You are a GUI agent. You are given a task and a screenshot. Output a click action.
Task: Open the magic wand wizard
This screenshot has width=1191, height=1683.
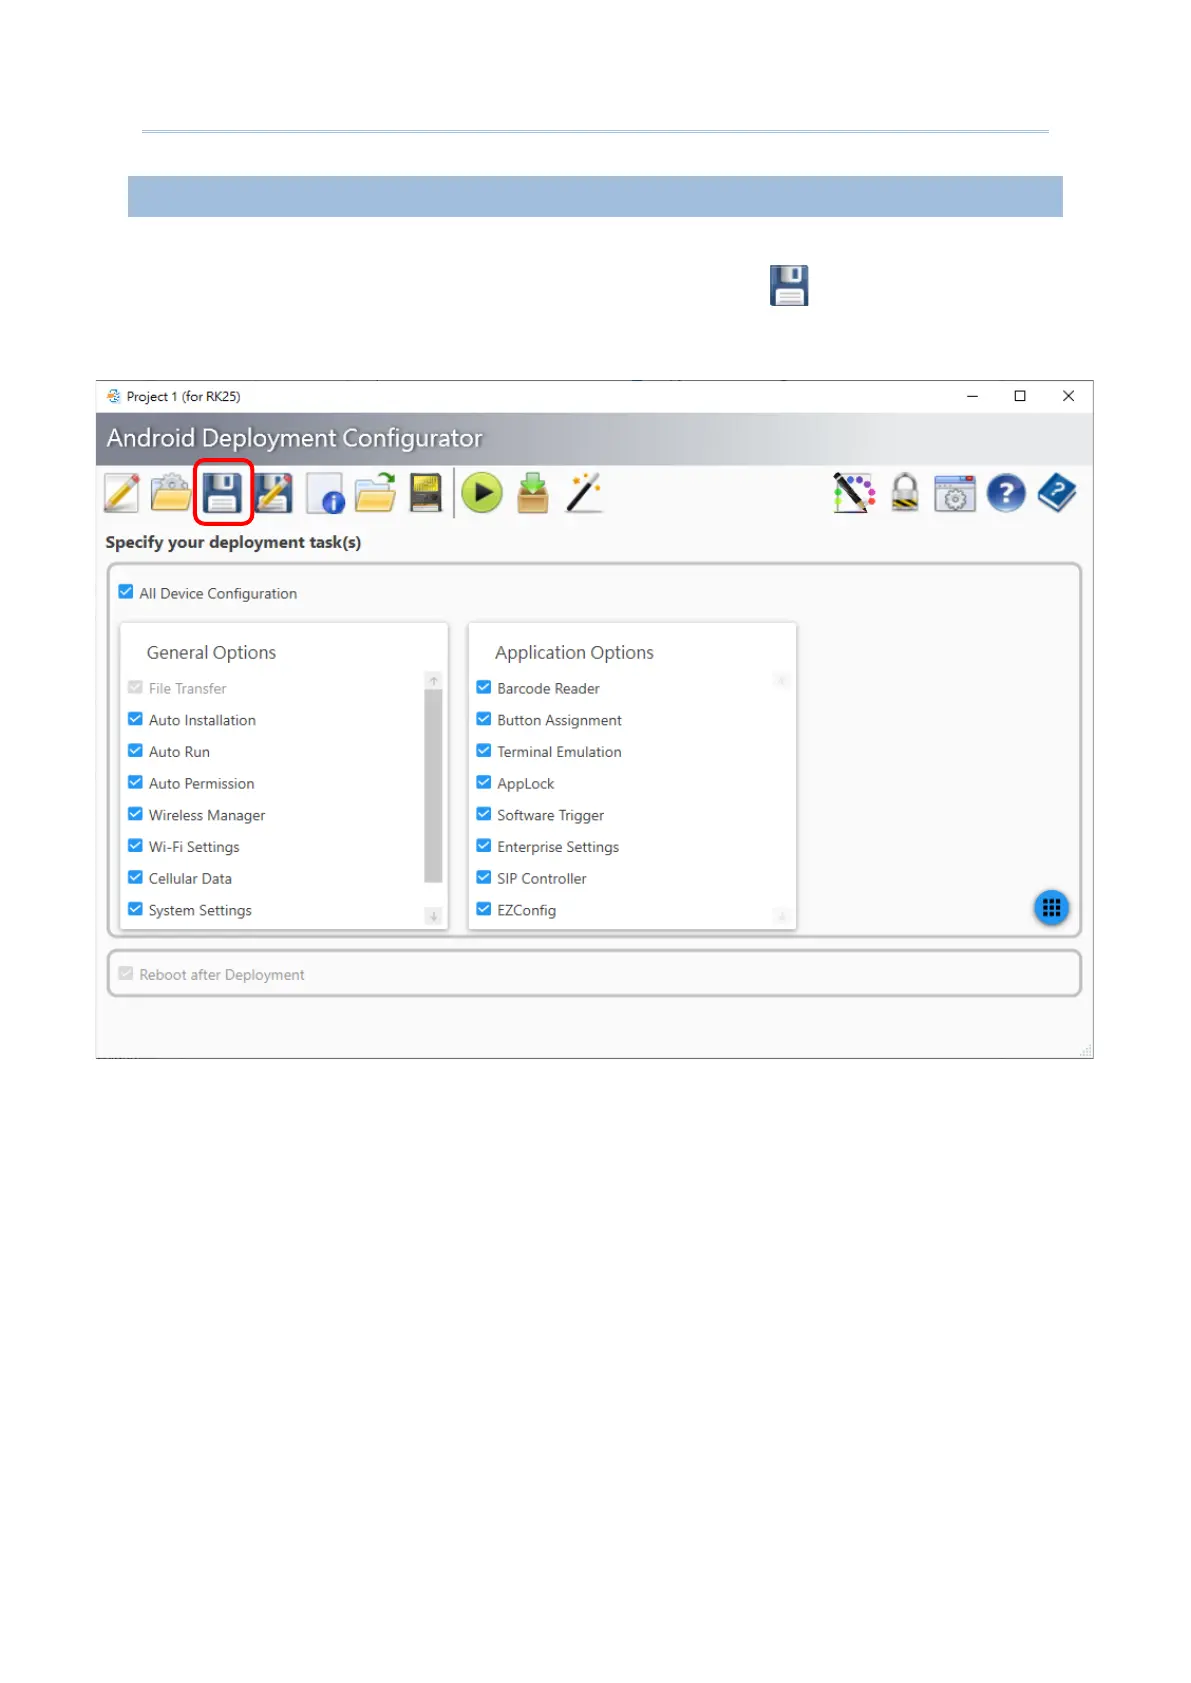click(x=584, y=493)
